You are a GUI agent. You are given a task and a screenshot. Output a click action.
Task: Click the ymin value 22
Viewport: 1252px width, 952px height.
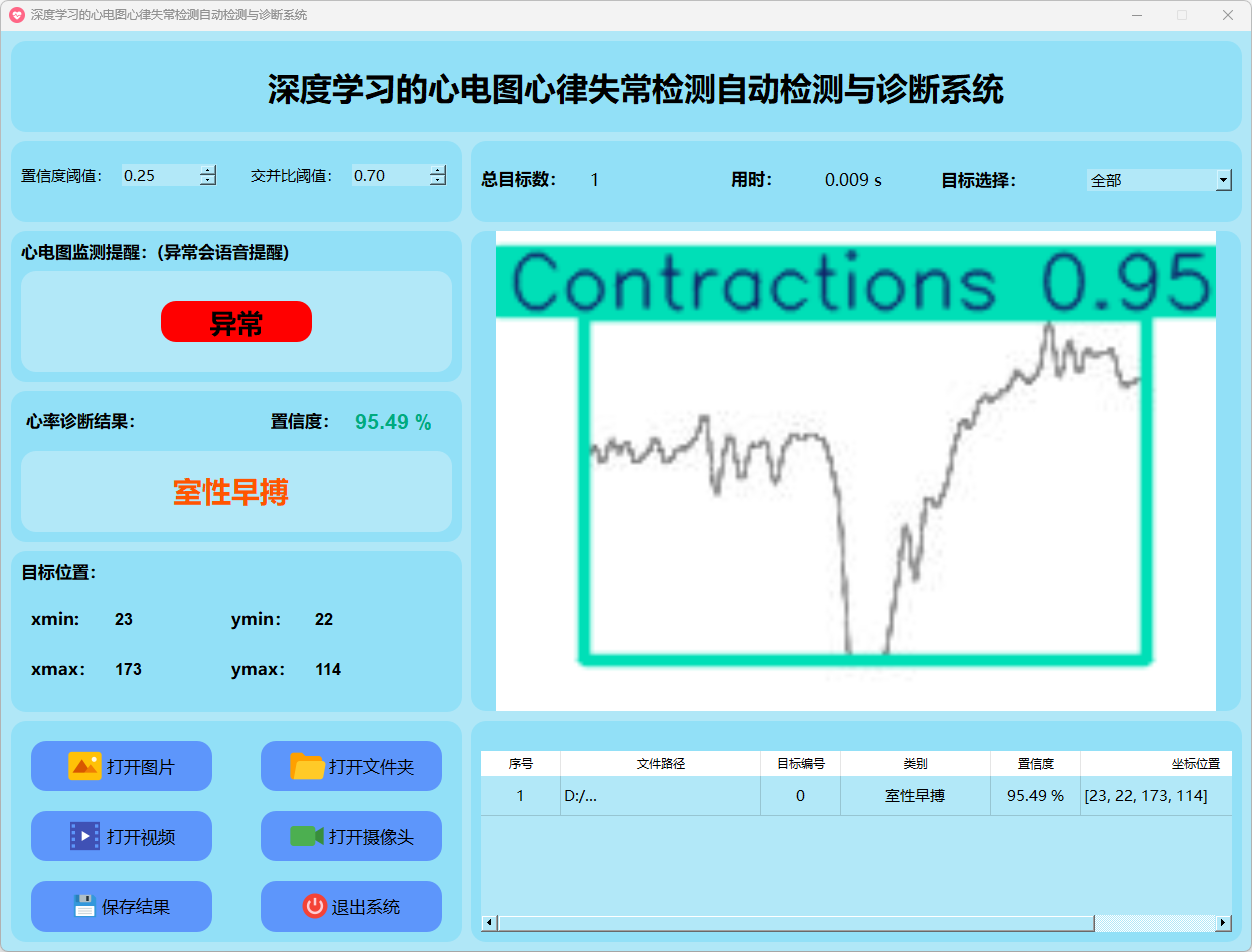point(324,620)
